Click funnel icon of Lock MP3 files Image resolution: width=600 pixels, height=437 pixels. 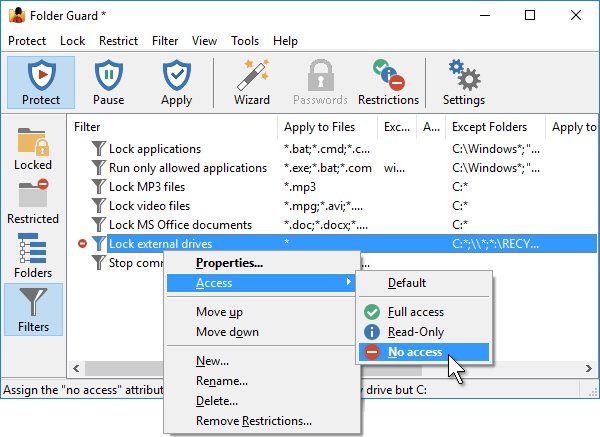tap(98, 186)
